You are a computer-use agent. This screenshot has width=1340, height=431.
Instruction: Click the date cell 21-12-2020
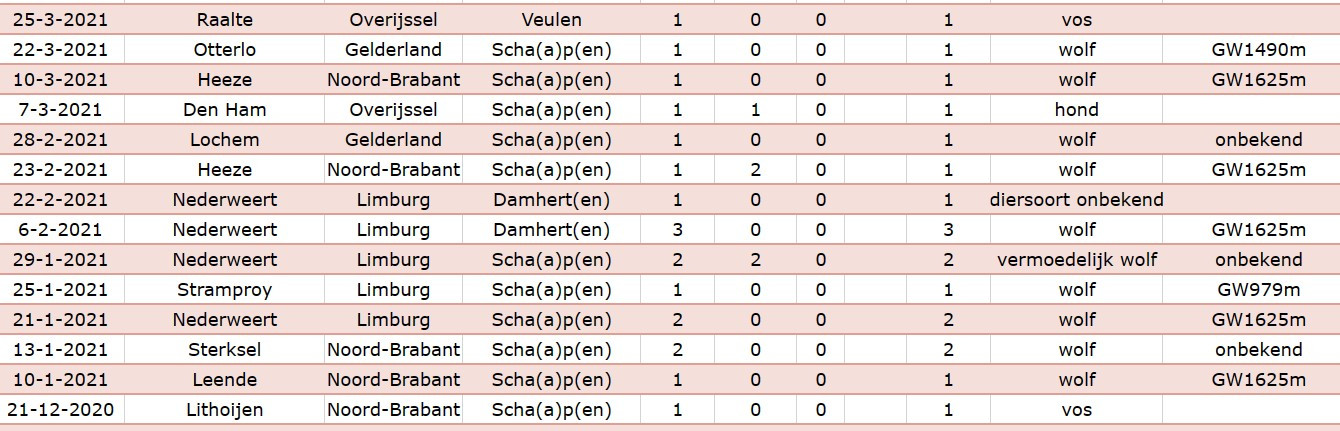pos(62,409)
